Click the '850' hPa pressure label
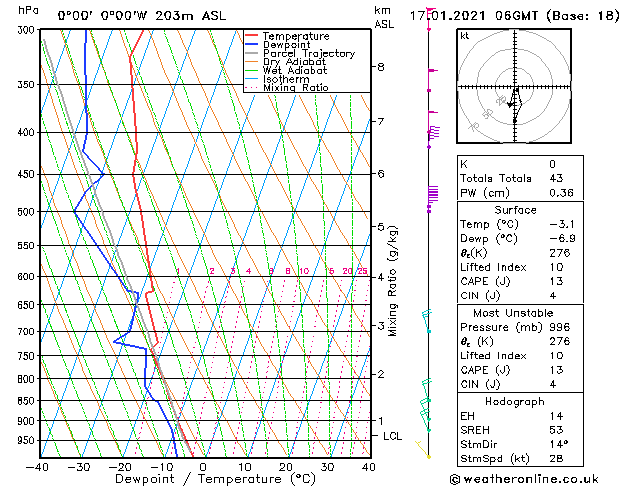 coord(28,401)
